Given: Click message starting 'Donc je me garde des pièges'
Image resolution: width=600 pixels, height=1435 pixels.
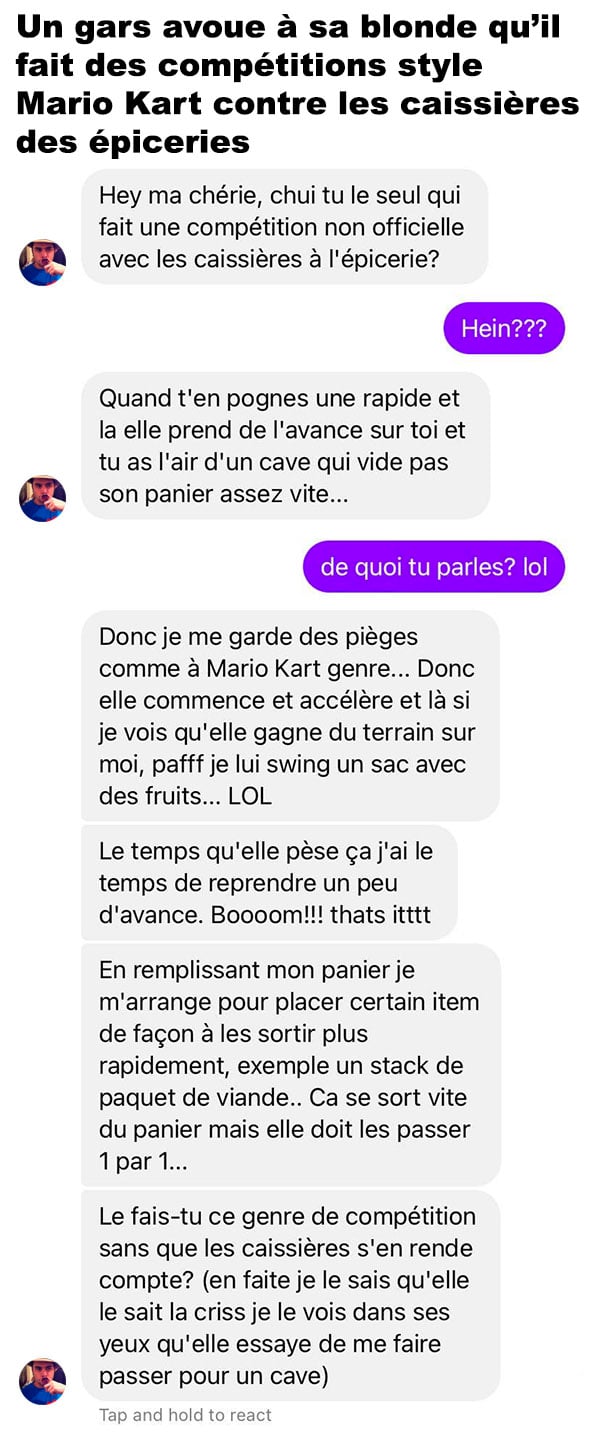Looking at the screenshot, I should tap(290, 716).
